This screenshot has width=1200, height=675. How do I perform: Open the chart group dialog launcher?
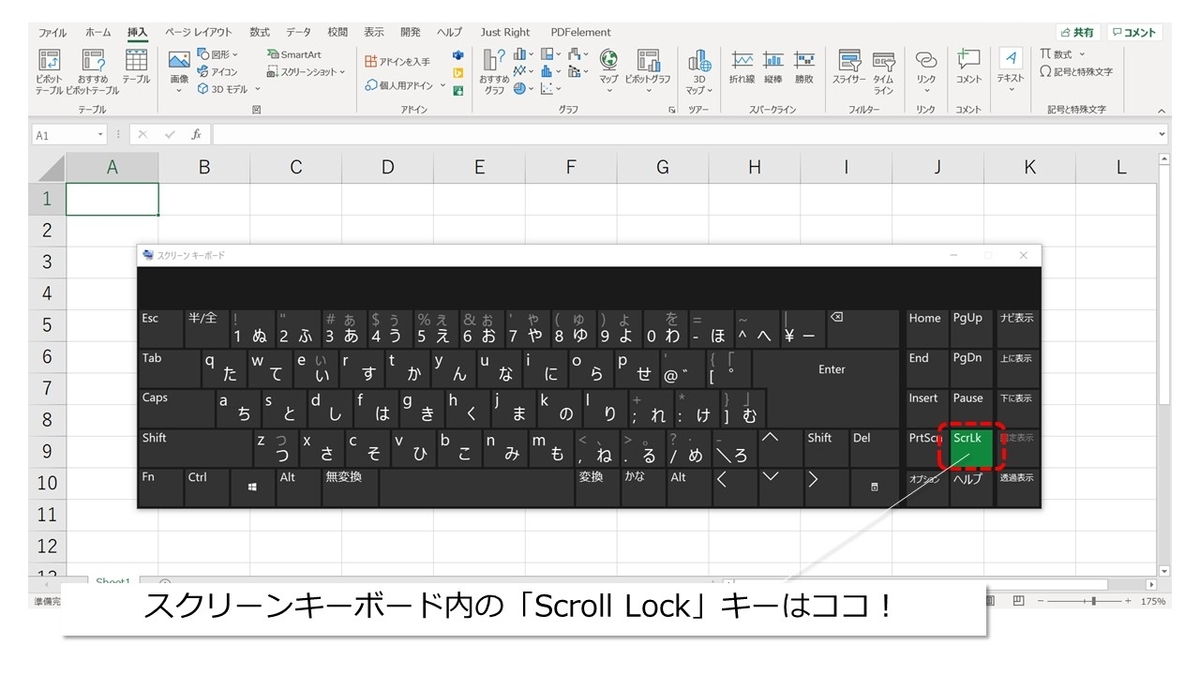[x=671, y=110]
